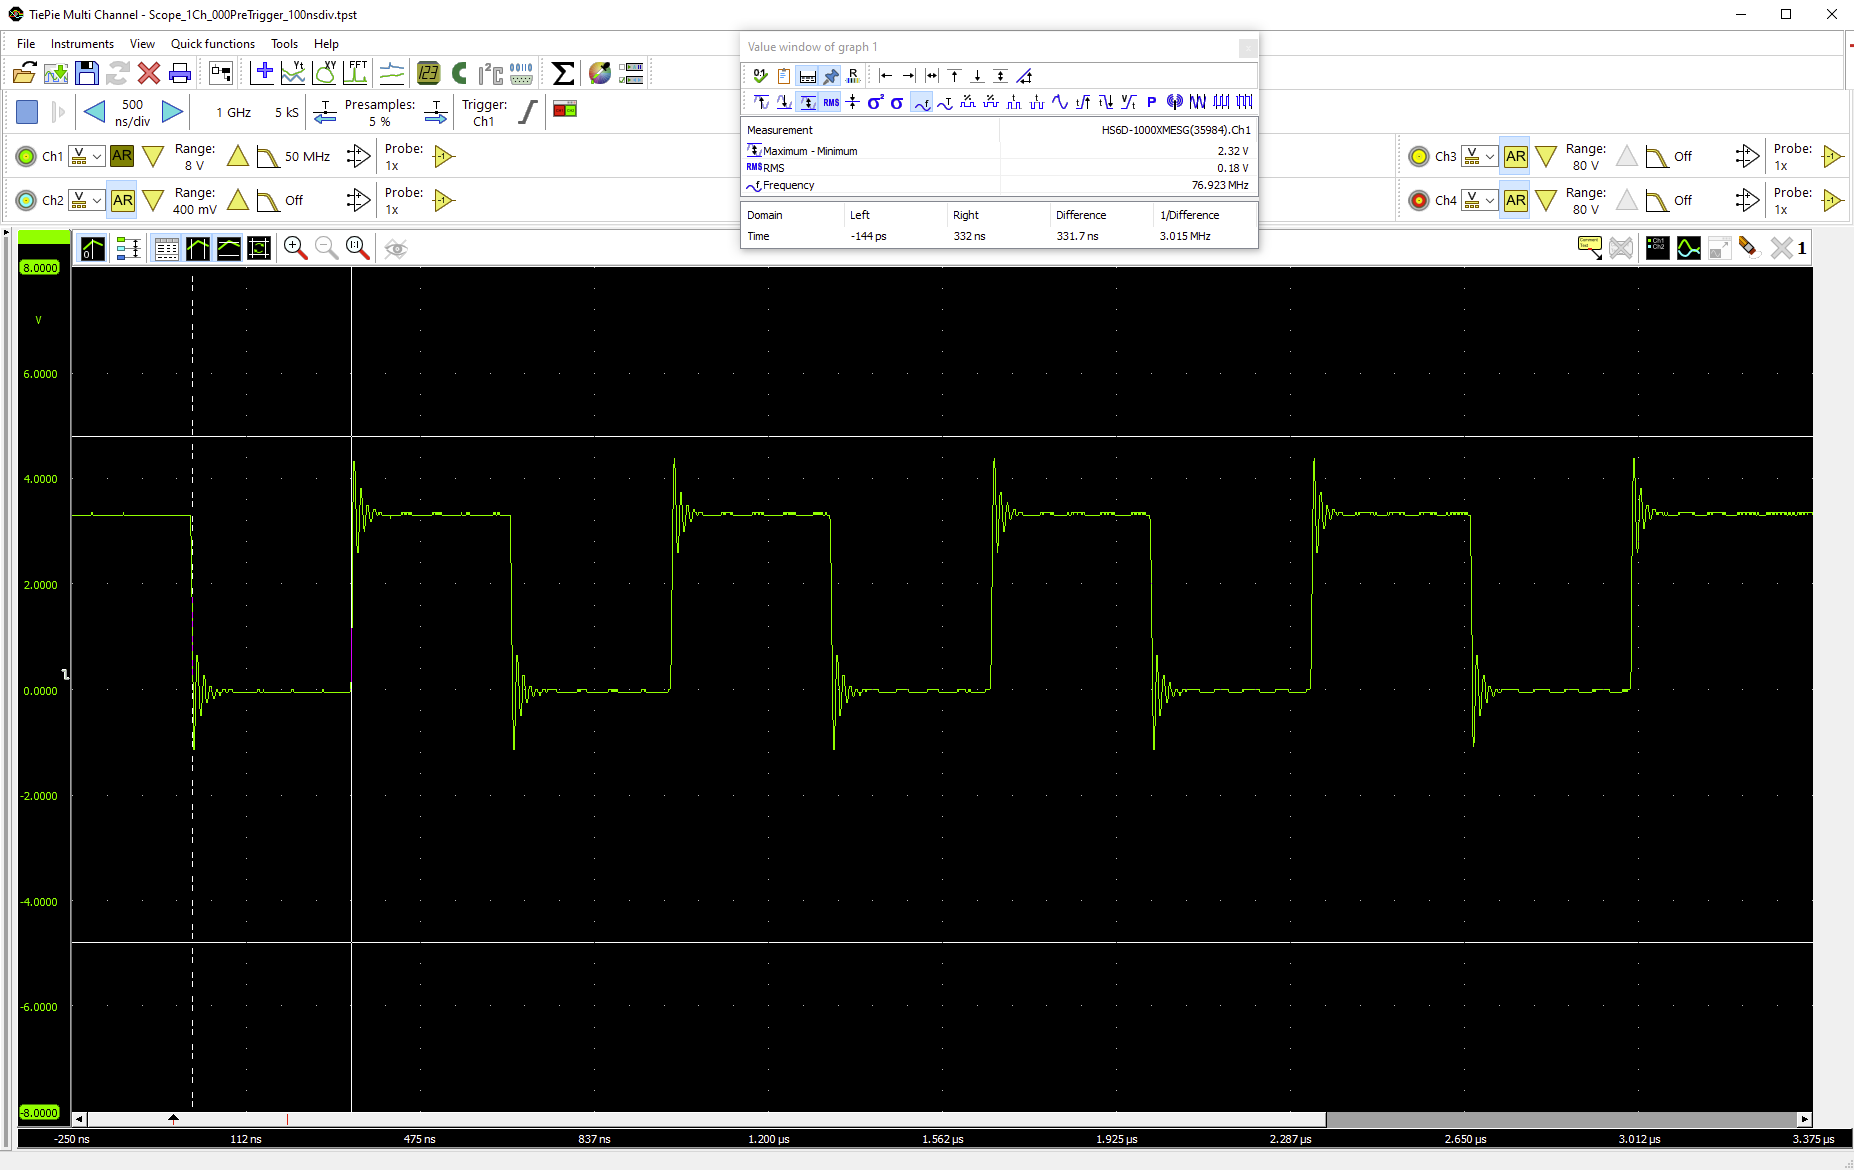Click the red X delete icon
This screenshot has height=1170, width=1854.
pos(149,73)
